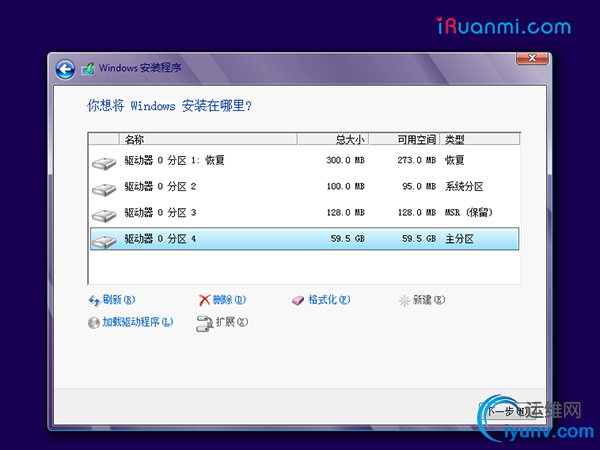Click the 恢复 type cell in first row
Screen dimensions: 600x450
tap(455, 160)
